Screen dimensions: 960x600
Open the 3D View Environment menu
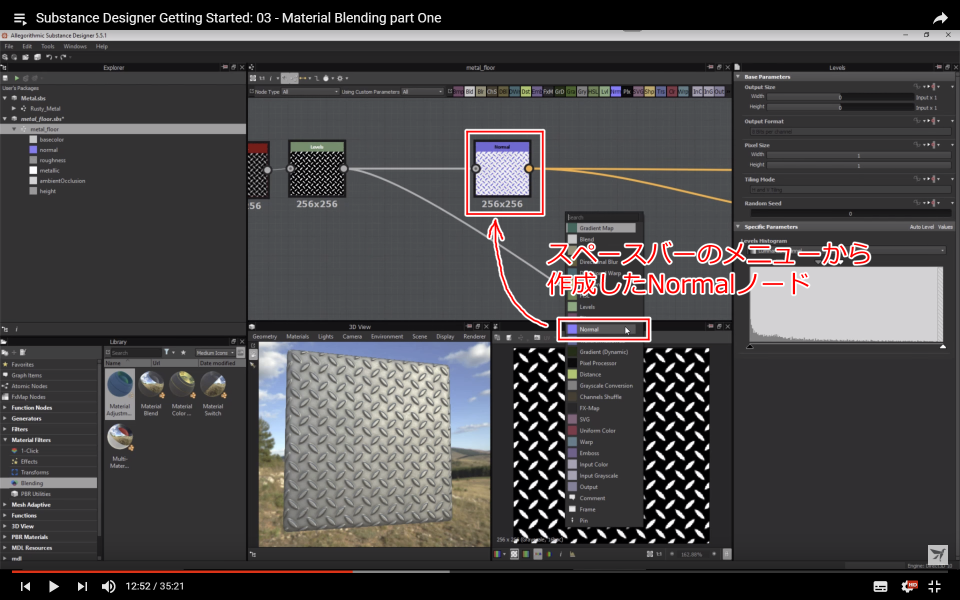(x=387, y=337)
